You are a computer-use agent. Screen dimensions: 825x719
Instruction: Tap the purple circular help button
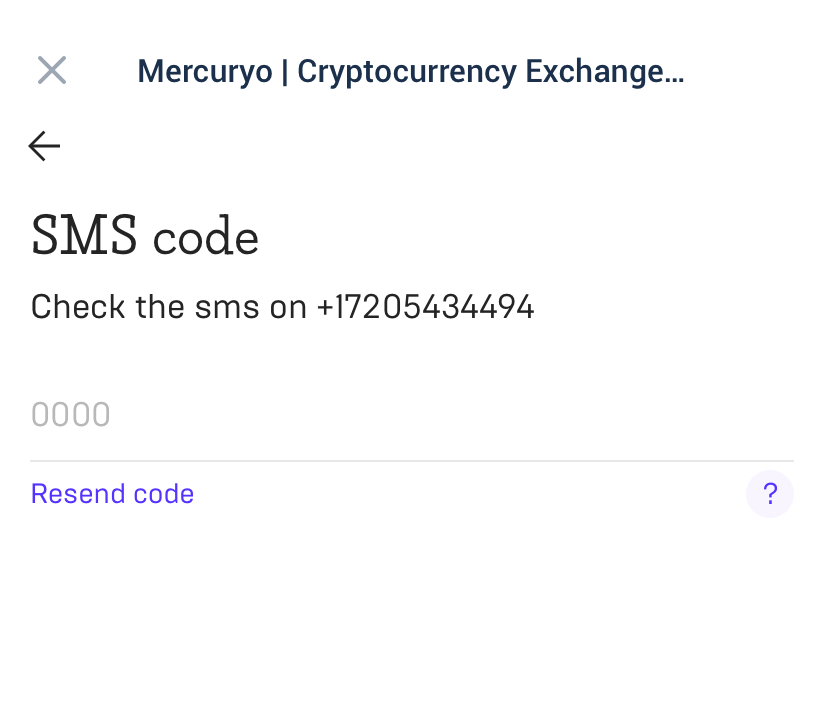pyautogui.click(x=770, y=494)
